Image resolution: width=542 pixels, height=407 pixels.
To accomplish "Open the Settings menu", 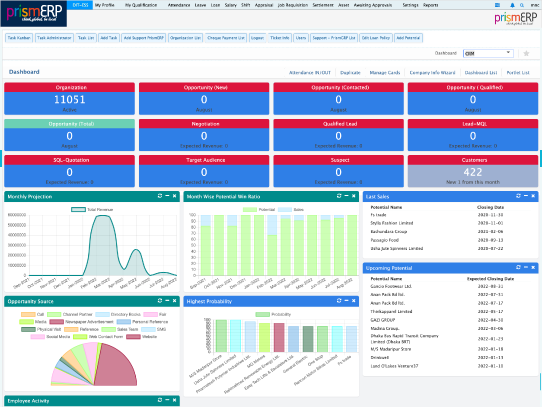I will pyautogui.click(x=410, y=5).
